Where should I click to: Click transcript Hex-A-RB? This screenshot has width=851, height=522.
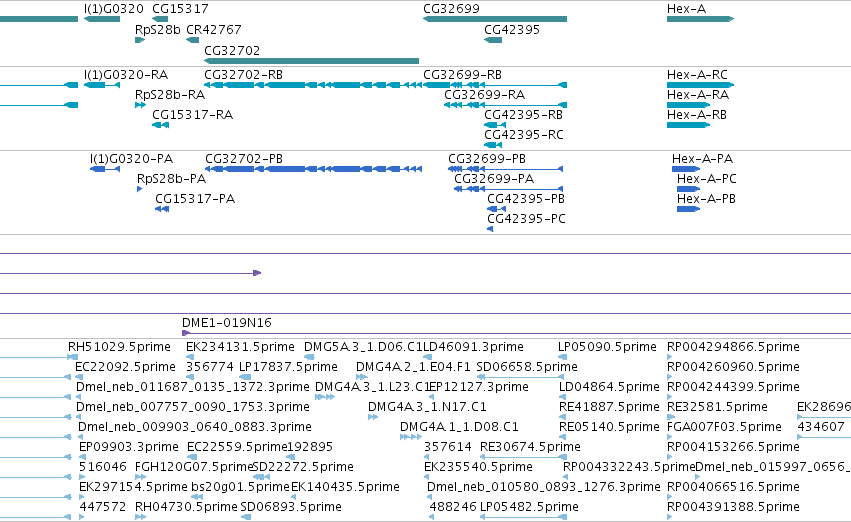[696, 115]
